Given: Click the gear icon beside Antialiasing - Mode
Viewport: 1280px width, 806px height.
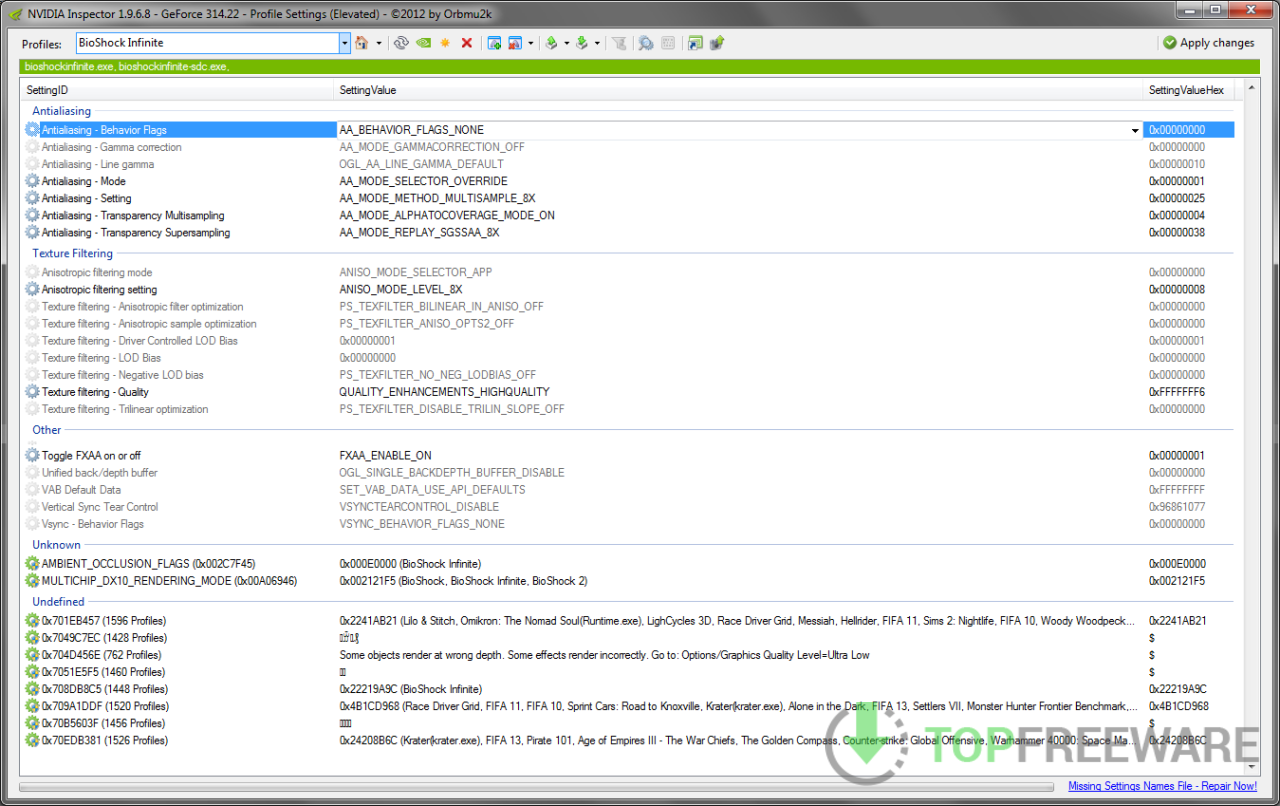Looking at the screenshot, I should click(32, 181).
